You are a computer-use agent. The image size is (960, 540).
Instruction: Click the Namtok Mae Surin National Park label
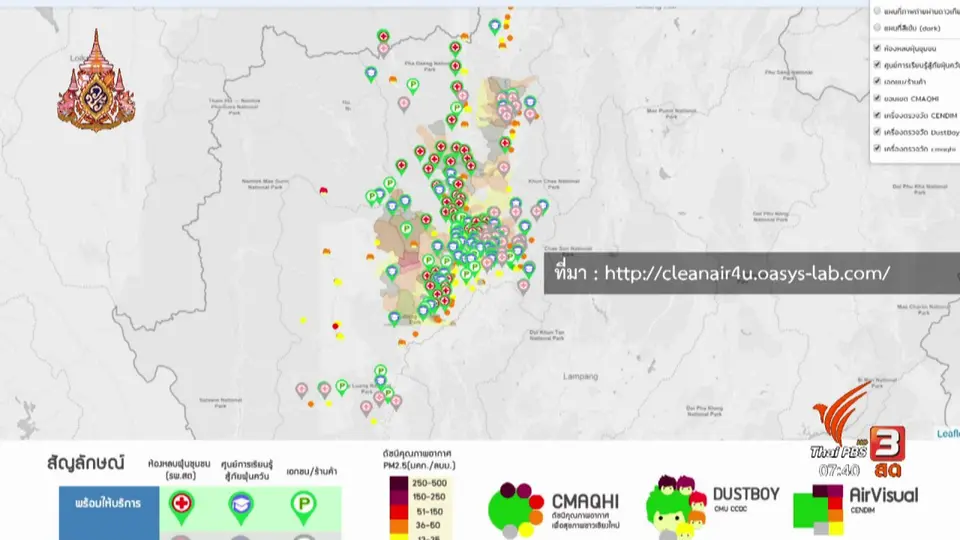pyautogui.click(x=265, y=184)
